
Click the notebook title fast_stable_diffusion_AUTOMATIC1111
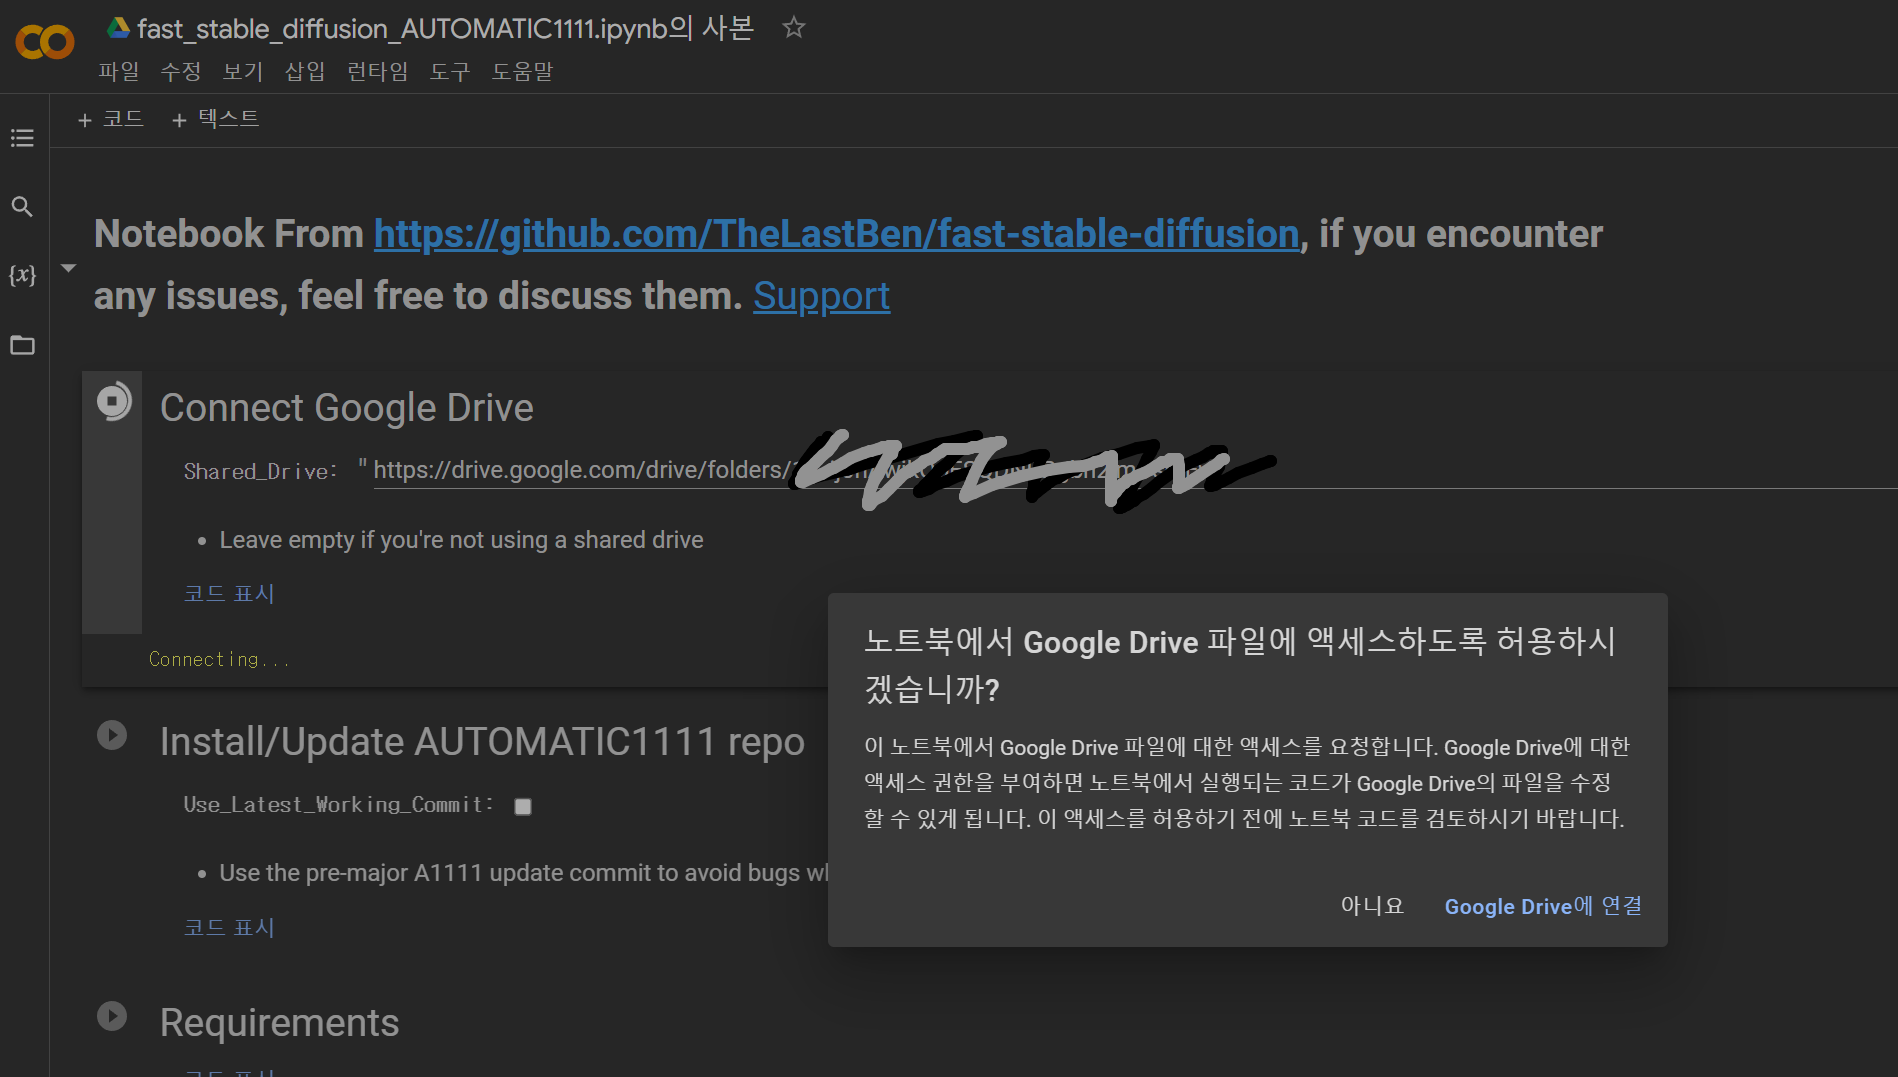click(x=444, y=28)
